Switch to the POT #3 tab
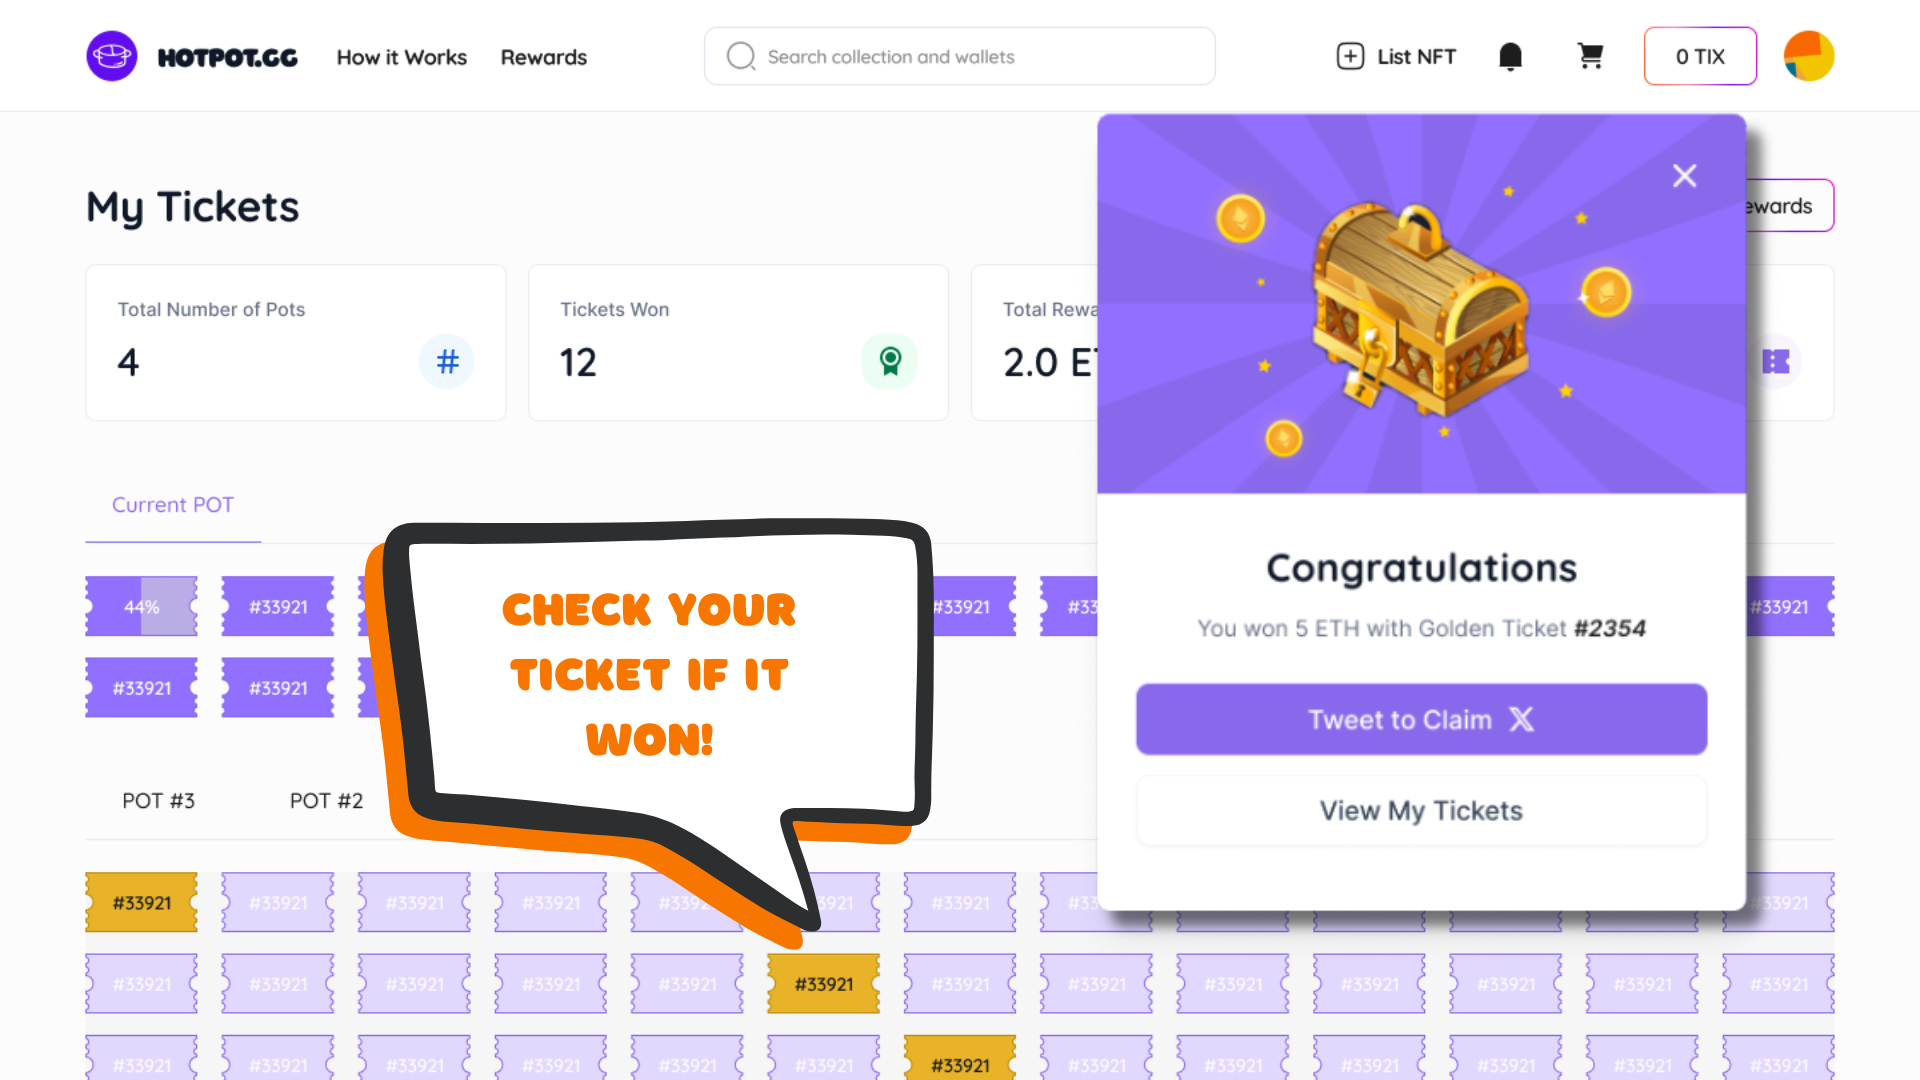 coord(158,801)
